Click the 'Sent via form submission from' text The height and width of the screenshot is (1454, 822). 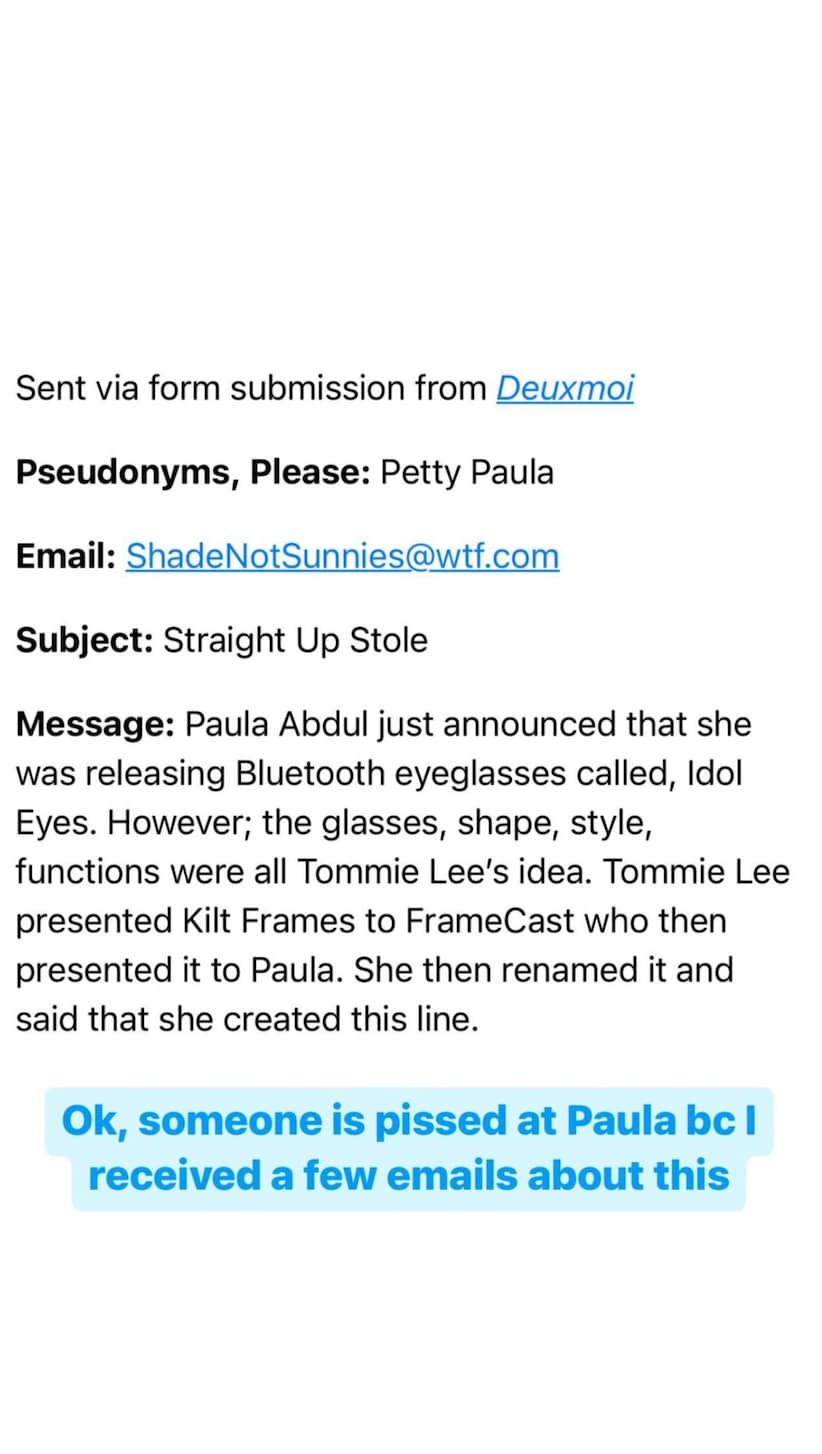[x=251, y=388]
